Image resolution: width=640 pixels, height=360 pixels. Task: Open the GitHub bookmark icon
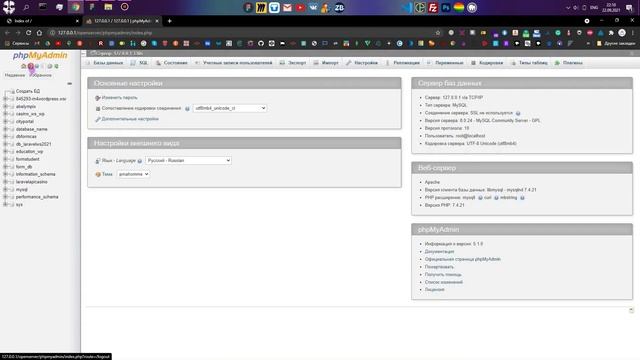pos(261,43)
